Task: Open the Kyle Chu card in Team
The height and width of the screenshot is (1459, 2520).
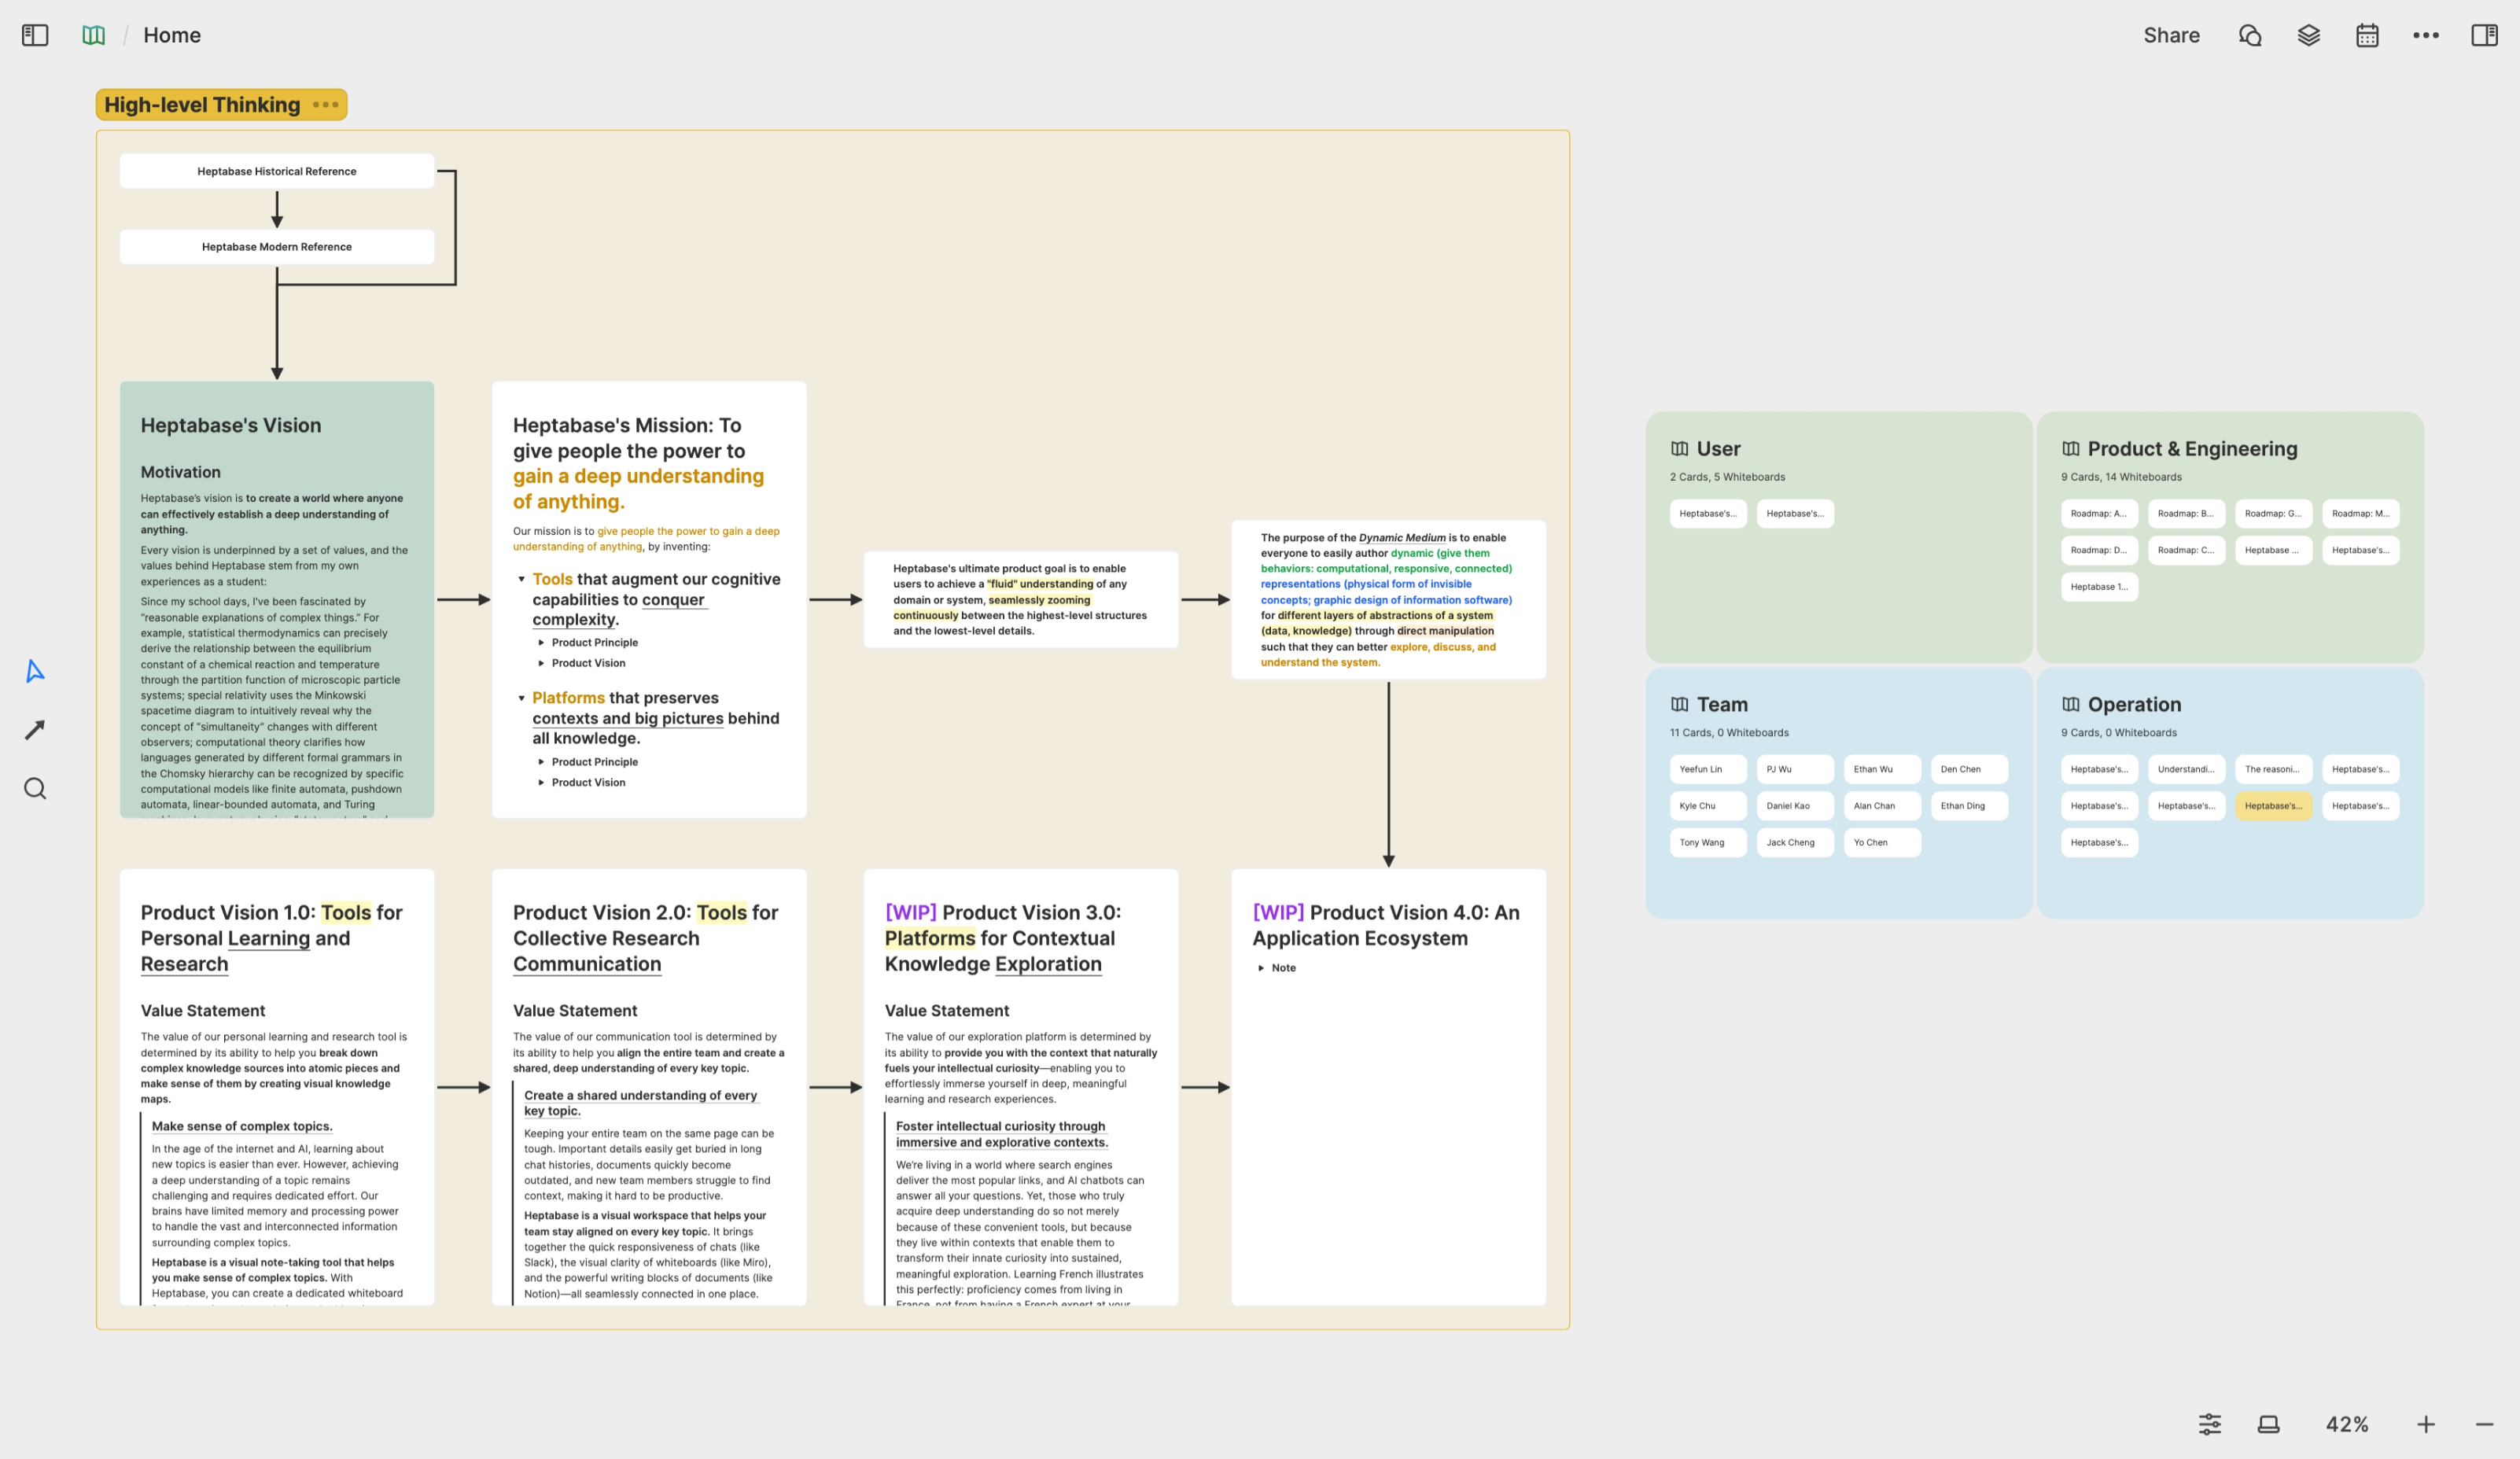Action: coord(1708,806)
